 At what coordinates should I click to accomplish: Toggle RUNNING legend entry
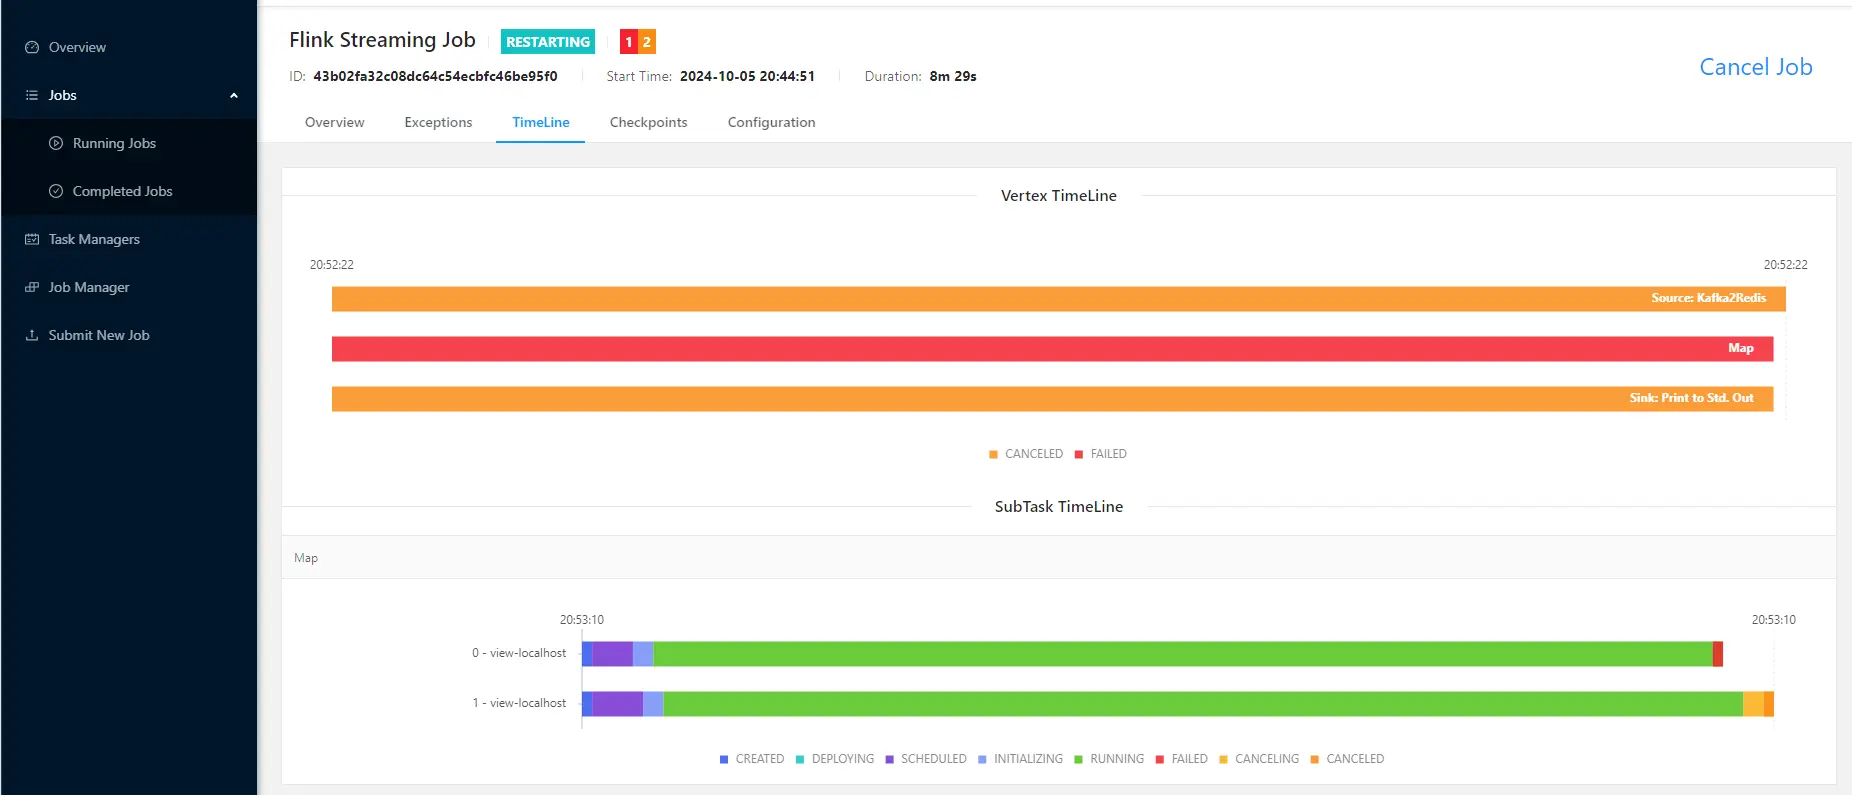click(x=1109, y=759)
